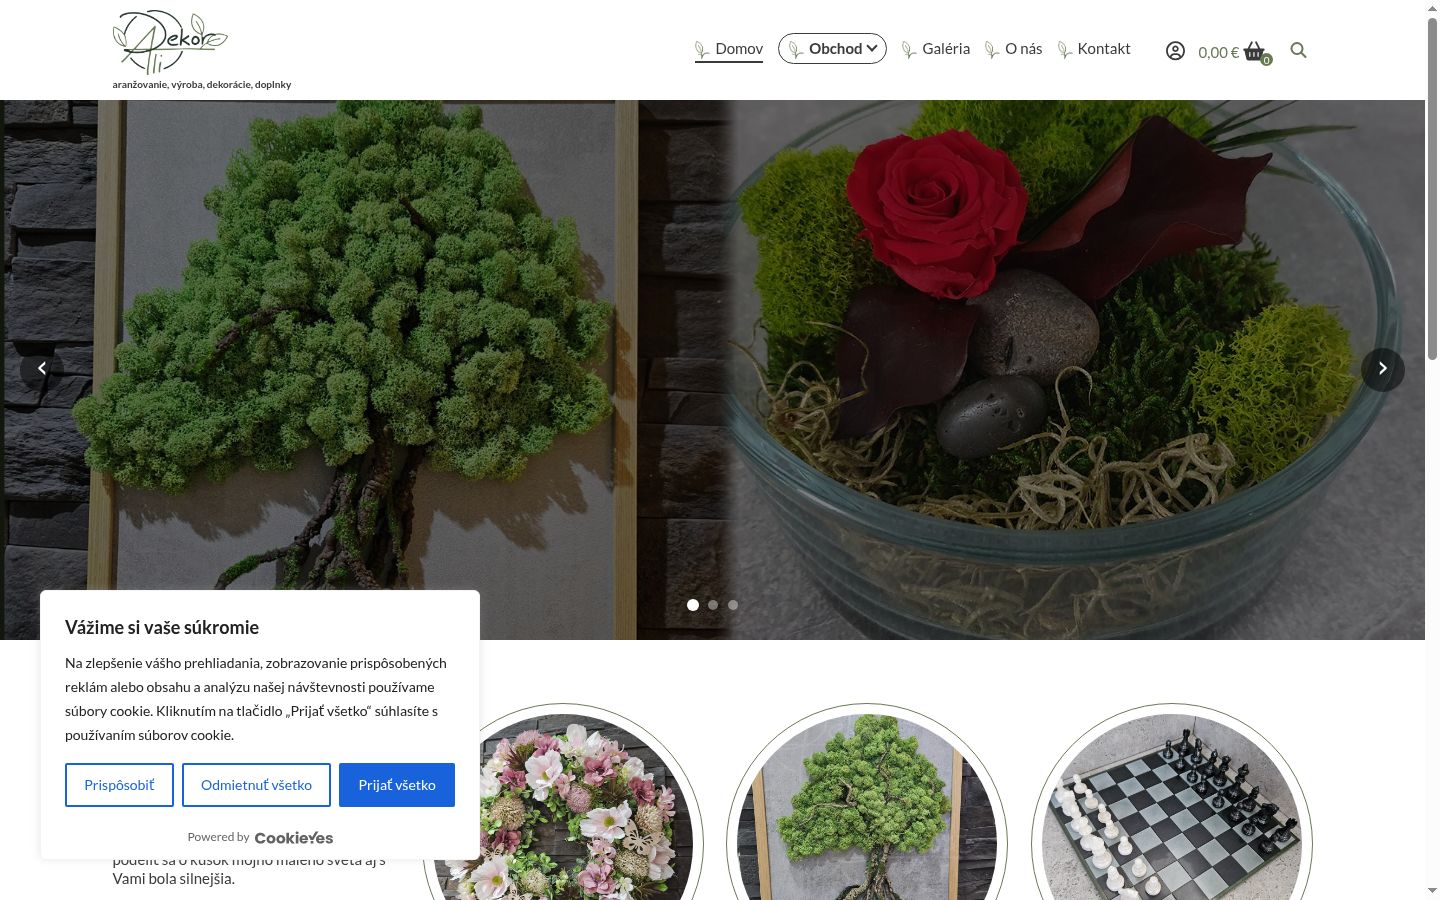Open the Kontakt menu item
The height and width of the screenshot is (900, 1440).
[1094, 49]
